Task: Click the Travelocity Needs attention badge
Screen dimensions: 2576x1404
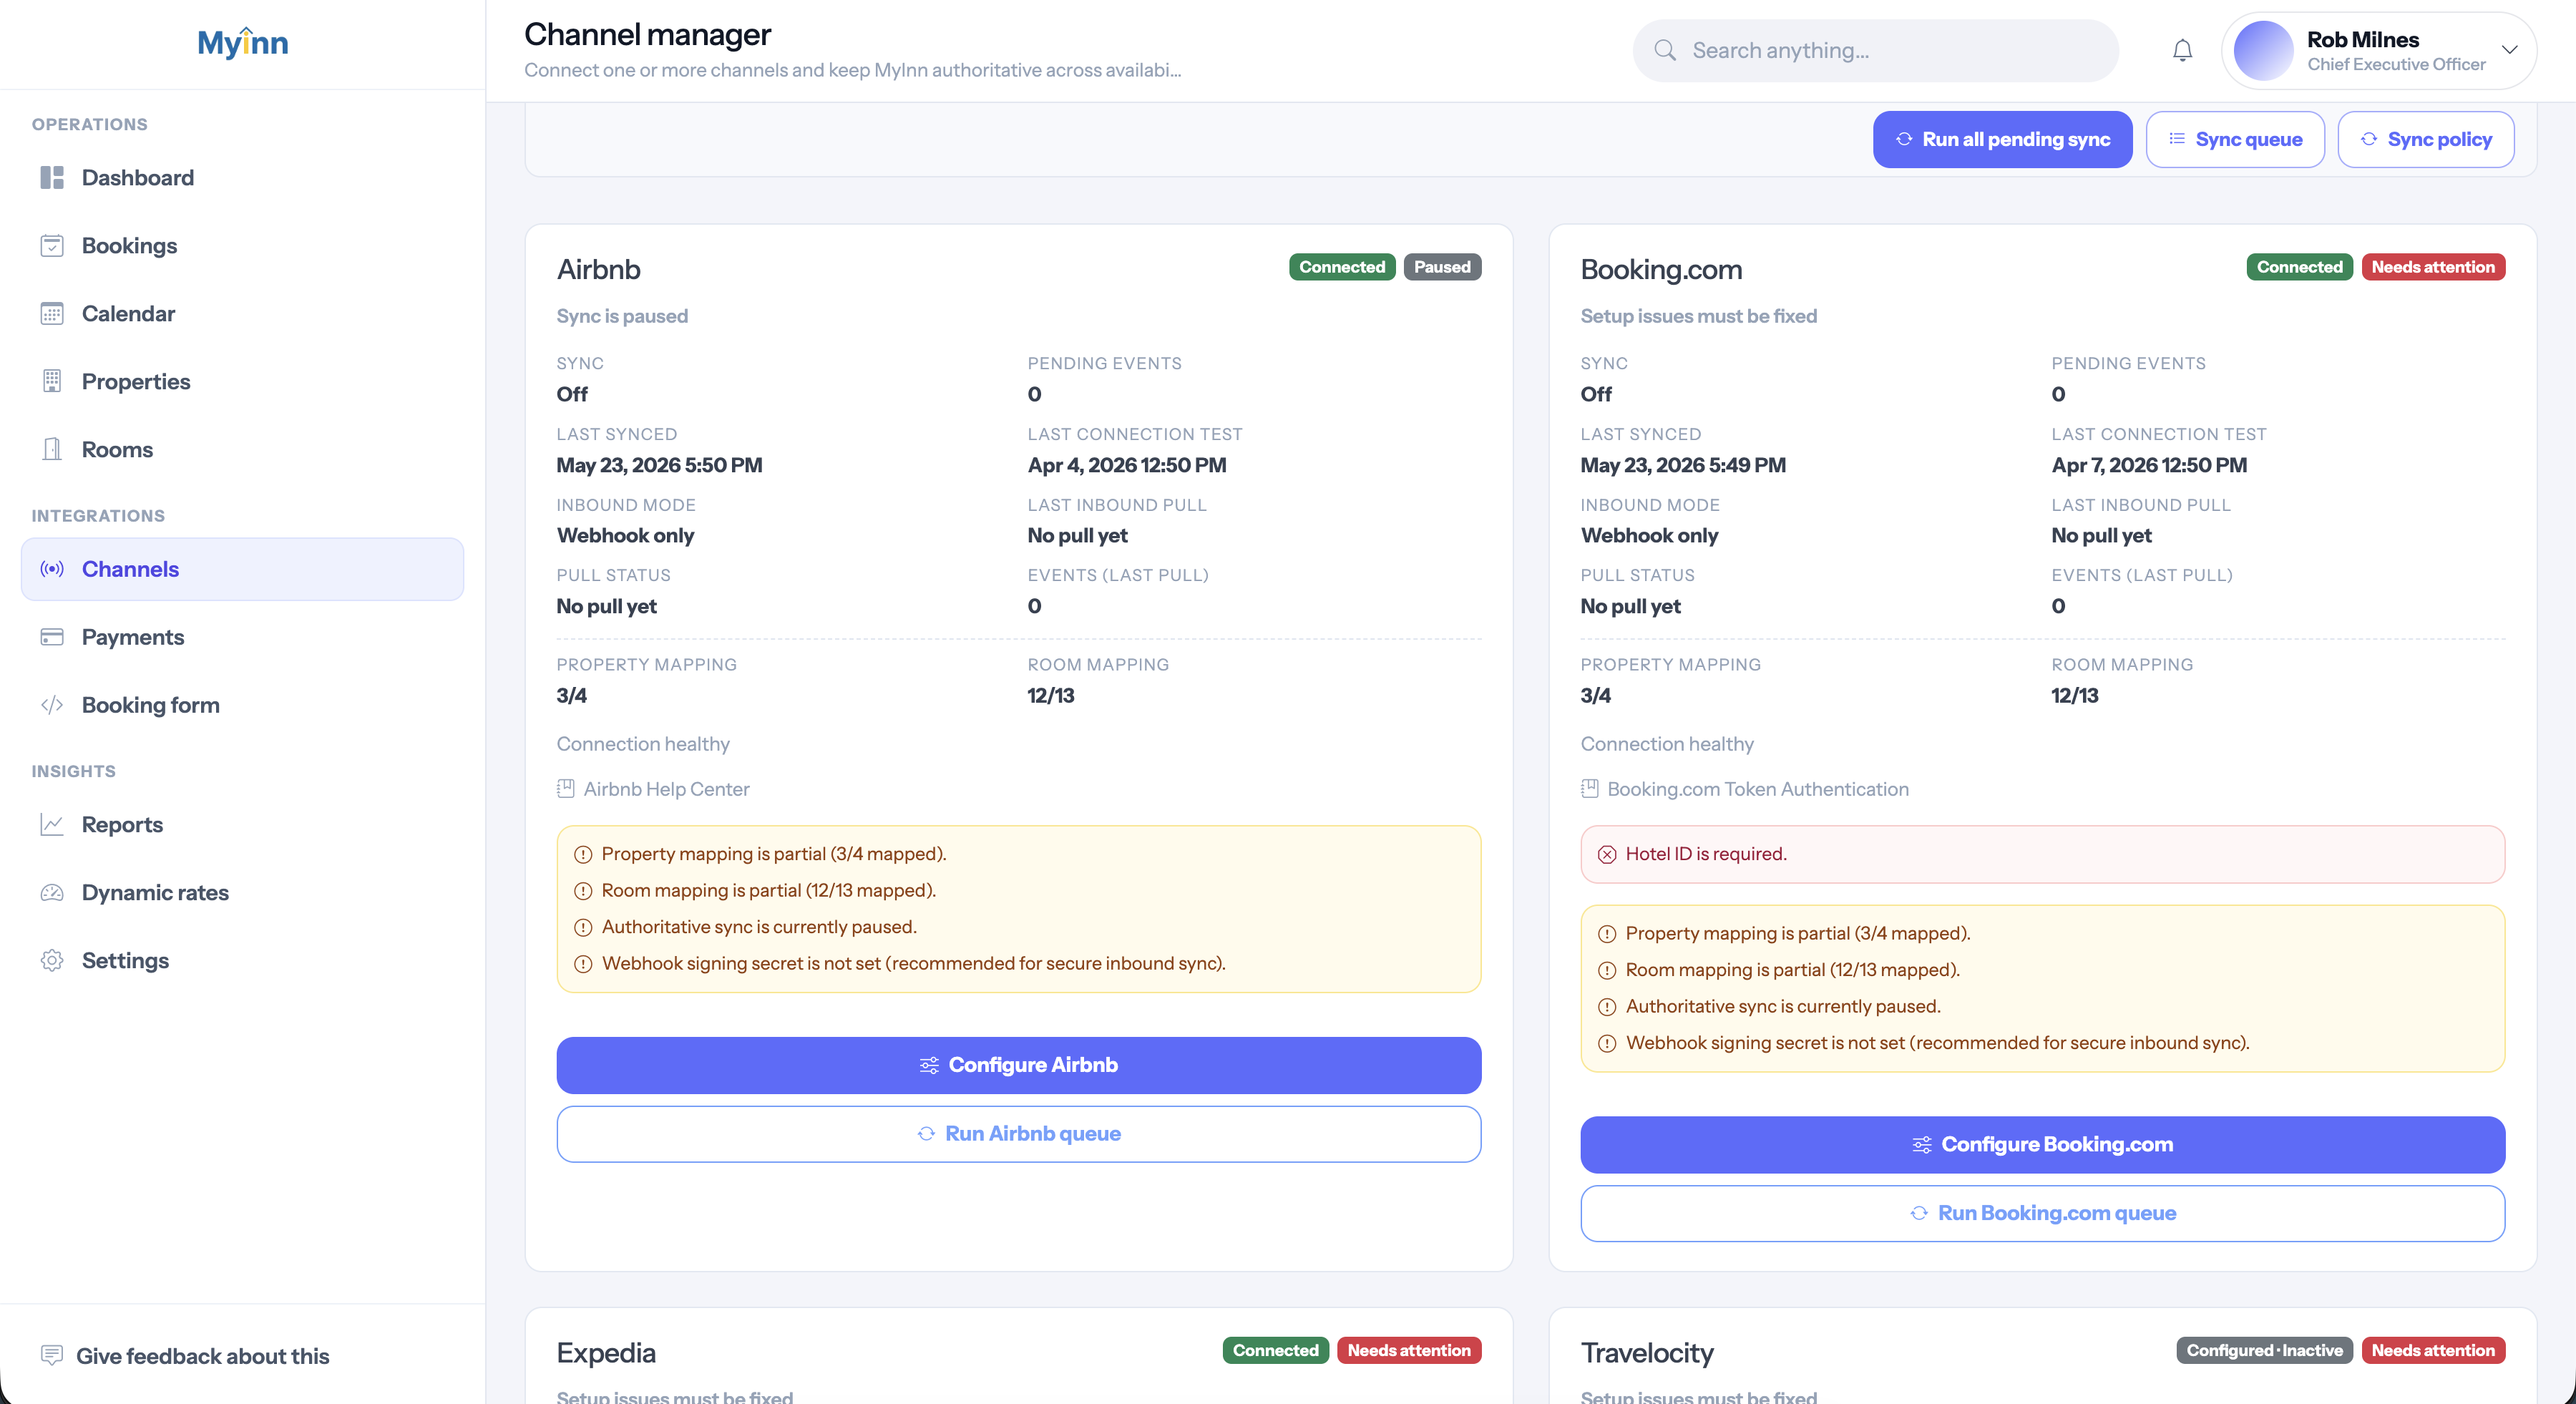Action: click(2433, 1350)
